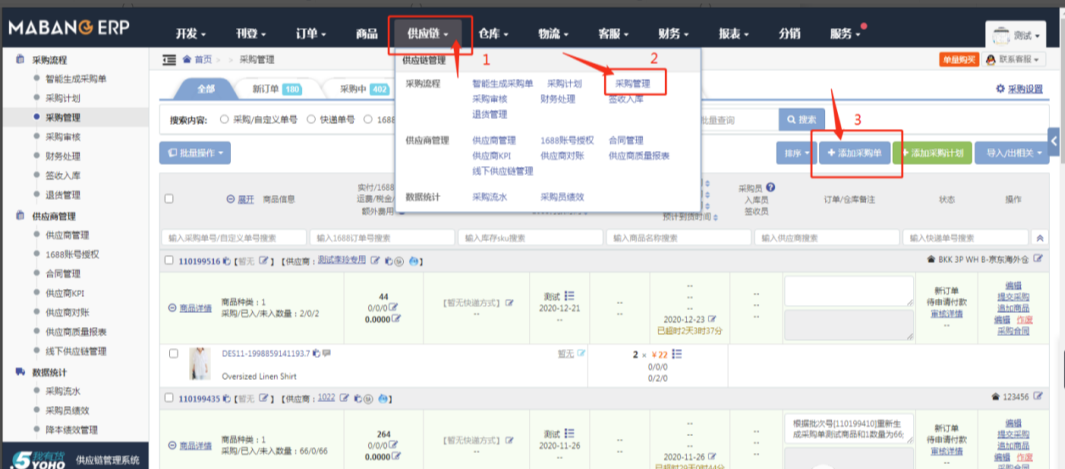Screen dimensions: 1065x469
Task: Click the slide-out panel arrow on the right edge
Action: (x=1055, y=140)
